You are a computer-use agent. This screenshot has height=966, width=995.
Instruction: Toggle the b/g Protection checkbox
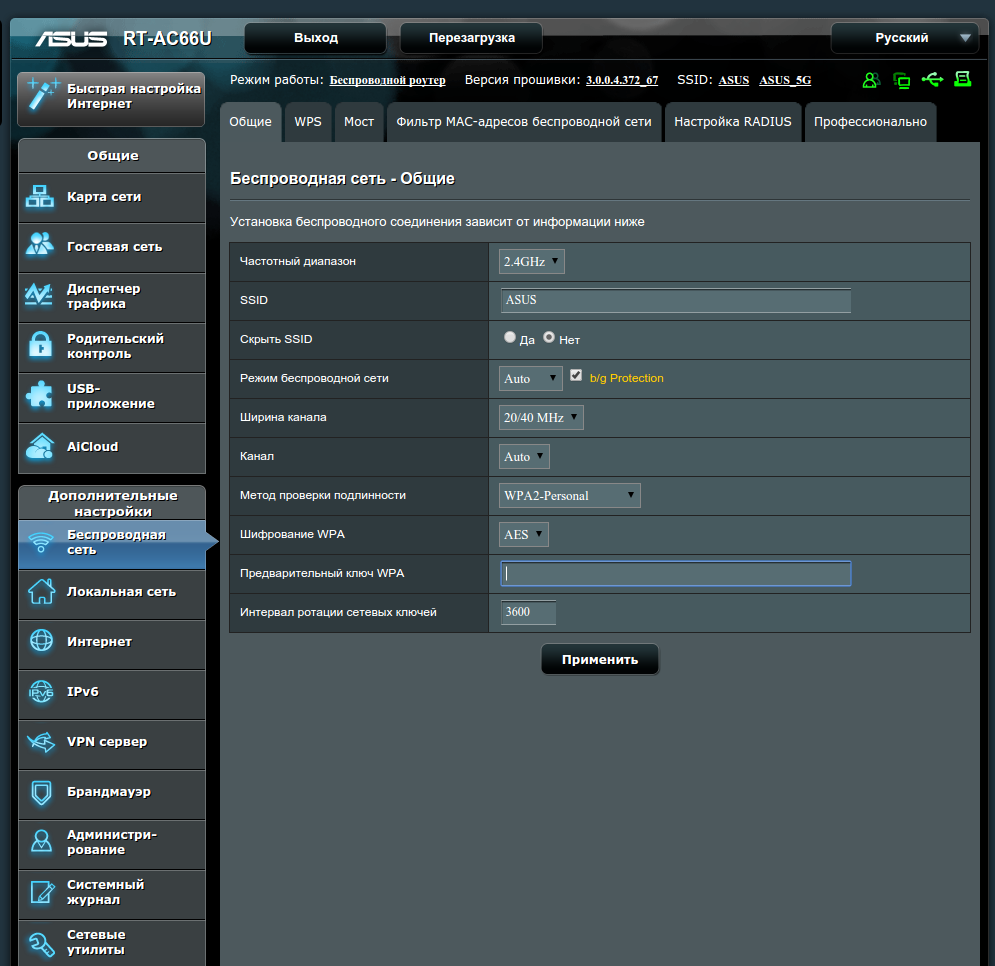click(x=576, y=376)
